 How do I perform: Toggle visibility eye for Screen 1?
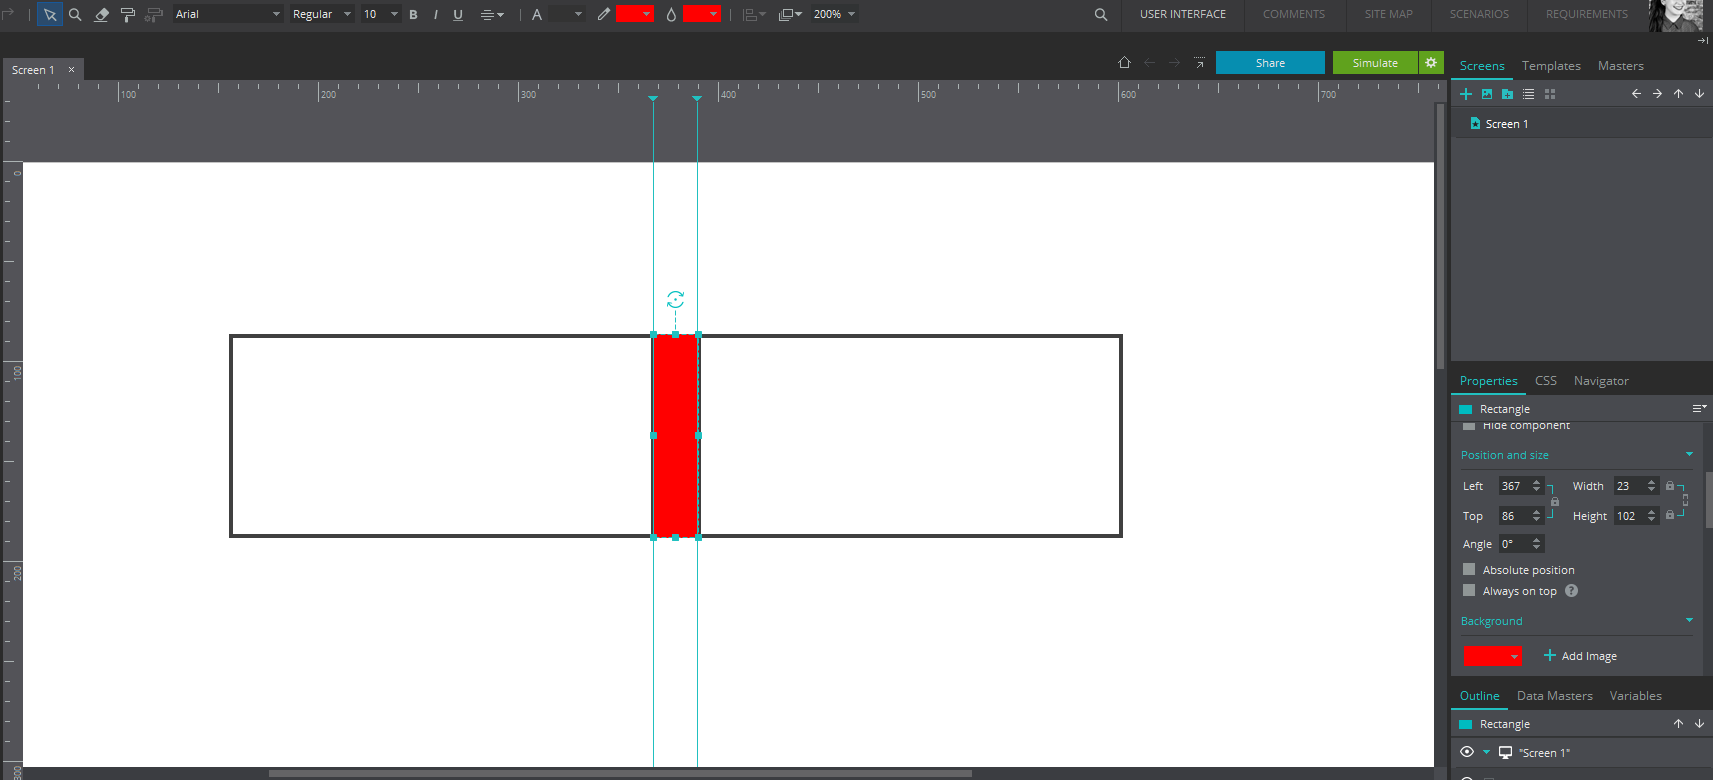pos(1467,752)
